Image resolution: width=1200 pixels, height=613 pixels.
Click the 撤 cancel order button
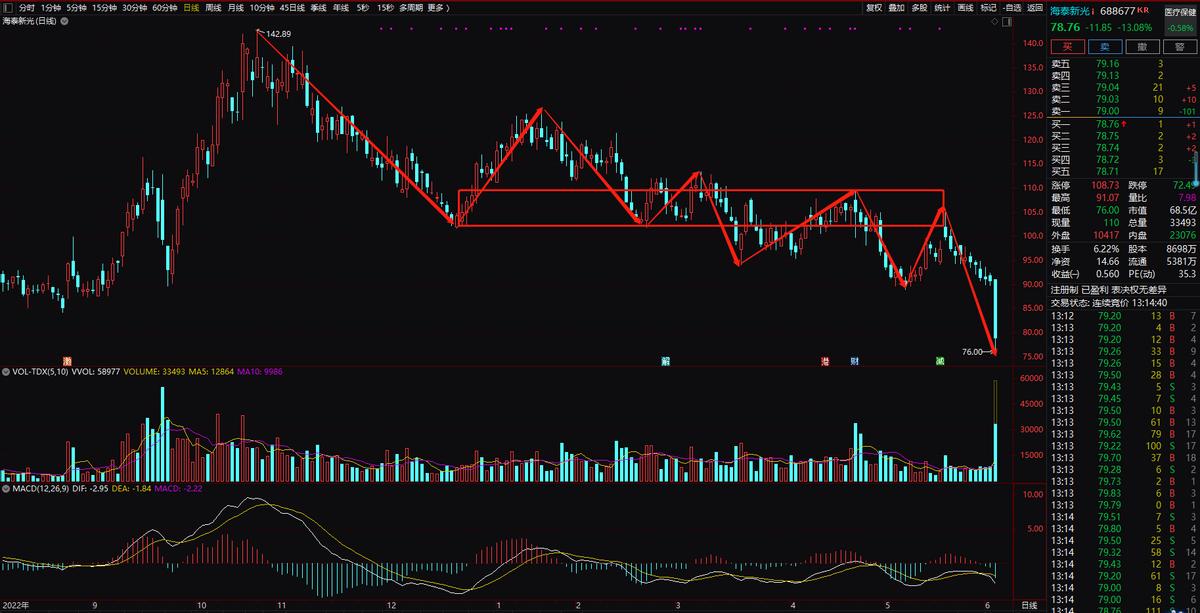[1141, 46]
